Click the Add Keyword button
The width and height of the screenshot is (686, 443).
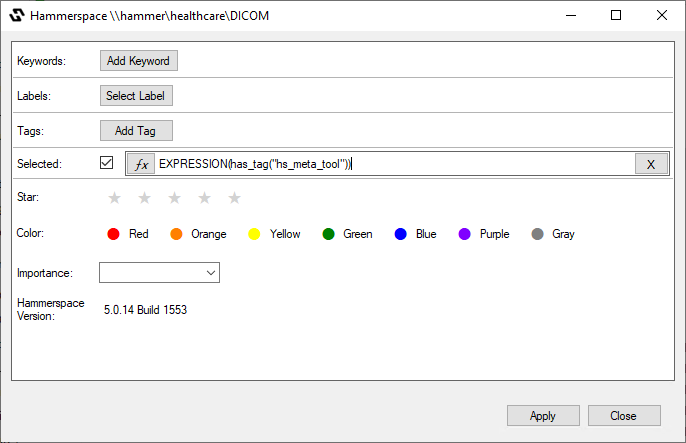[139, 60]
